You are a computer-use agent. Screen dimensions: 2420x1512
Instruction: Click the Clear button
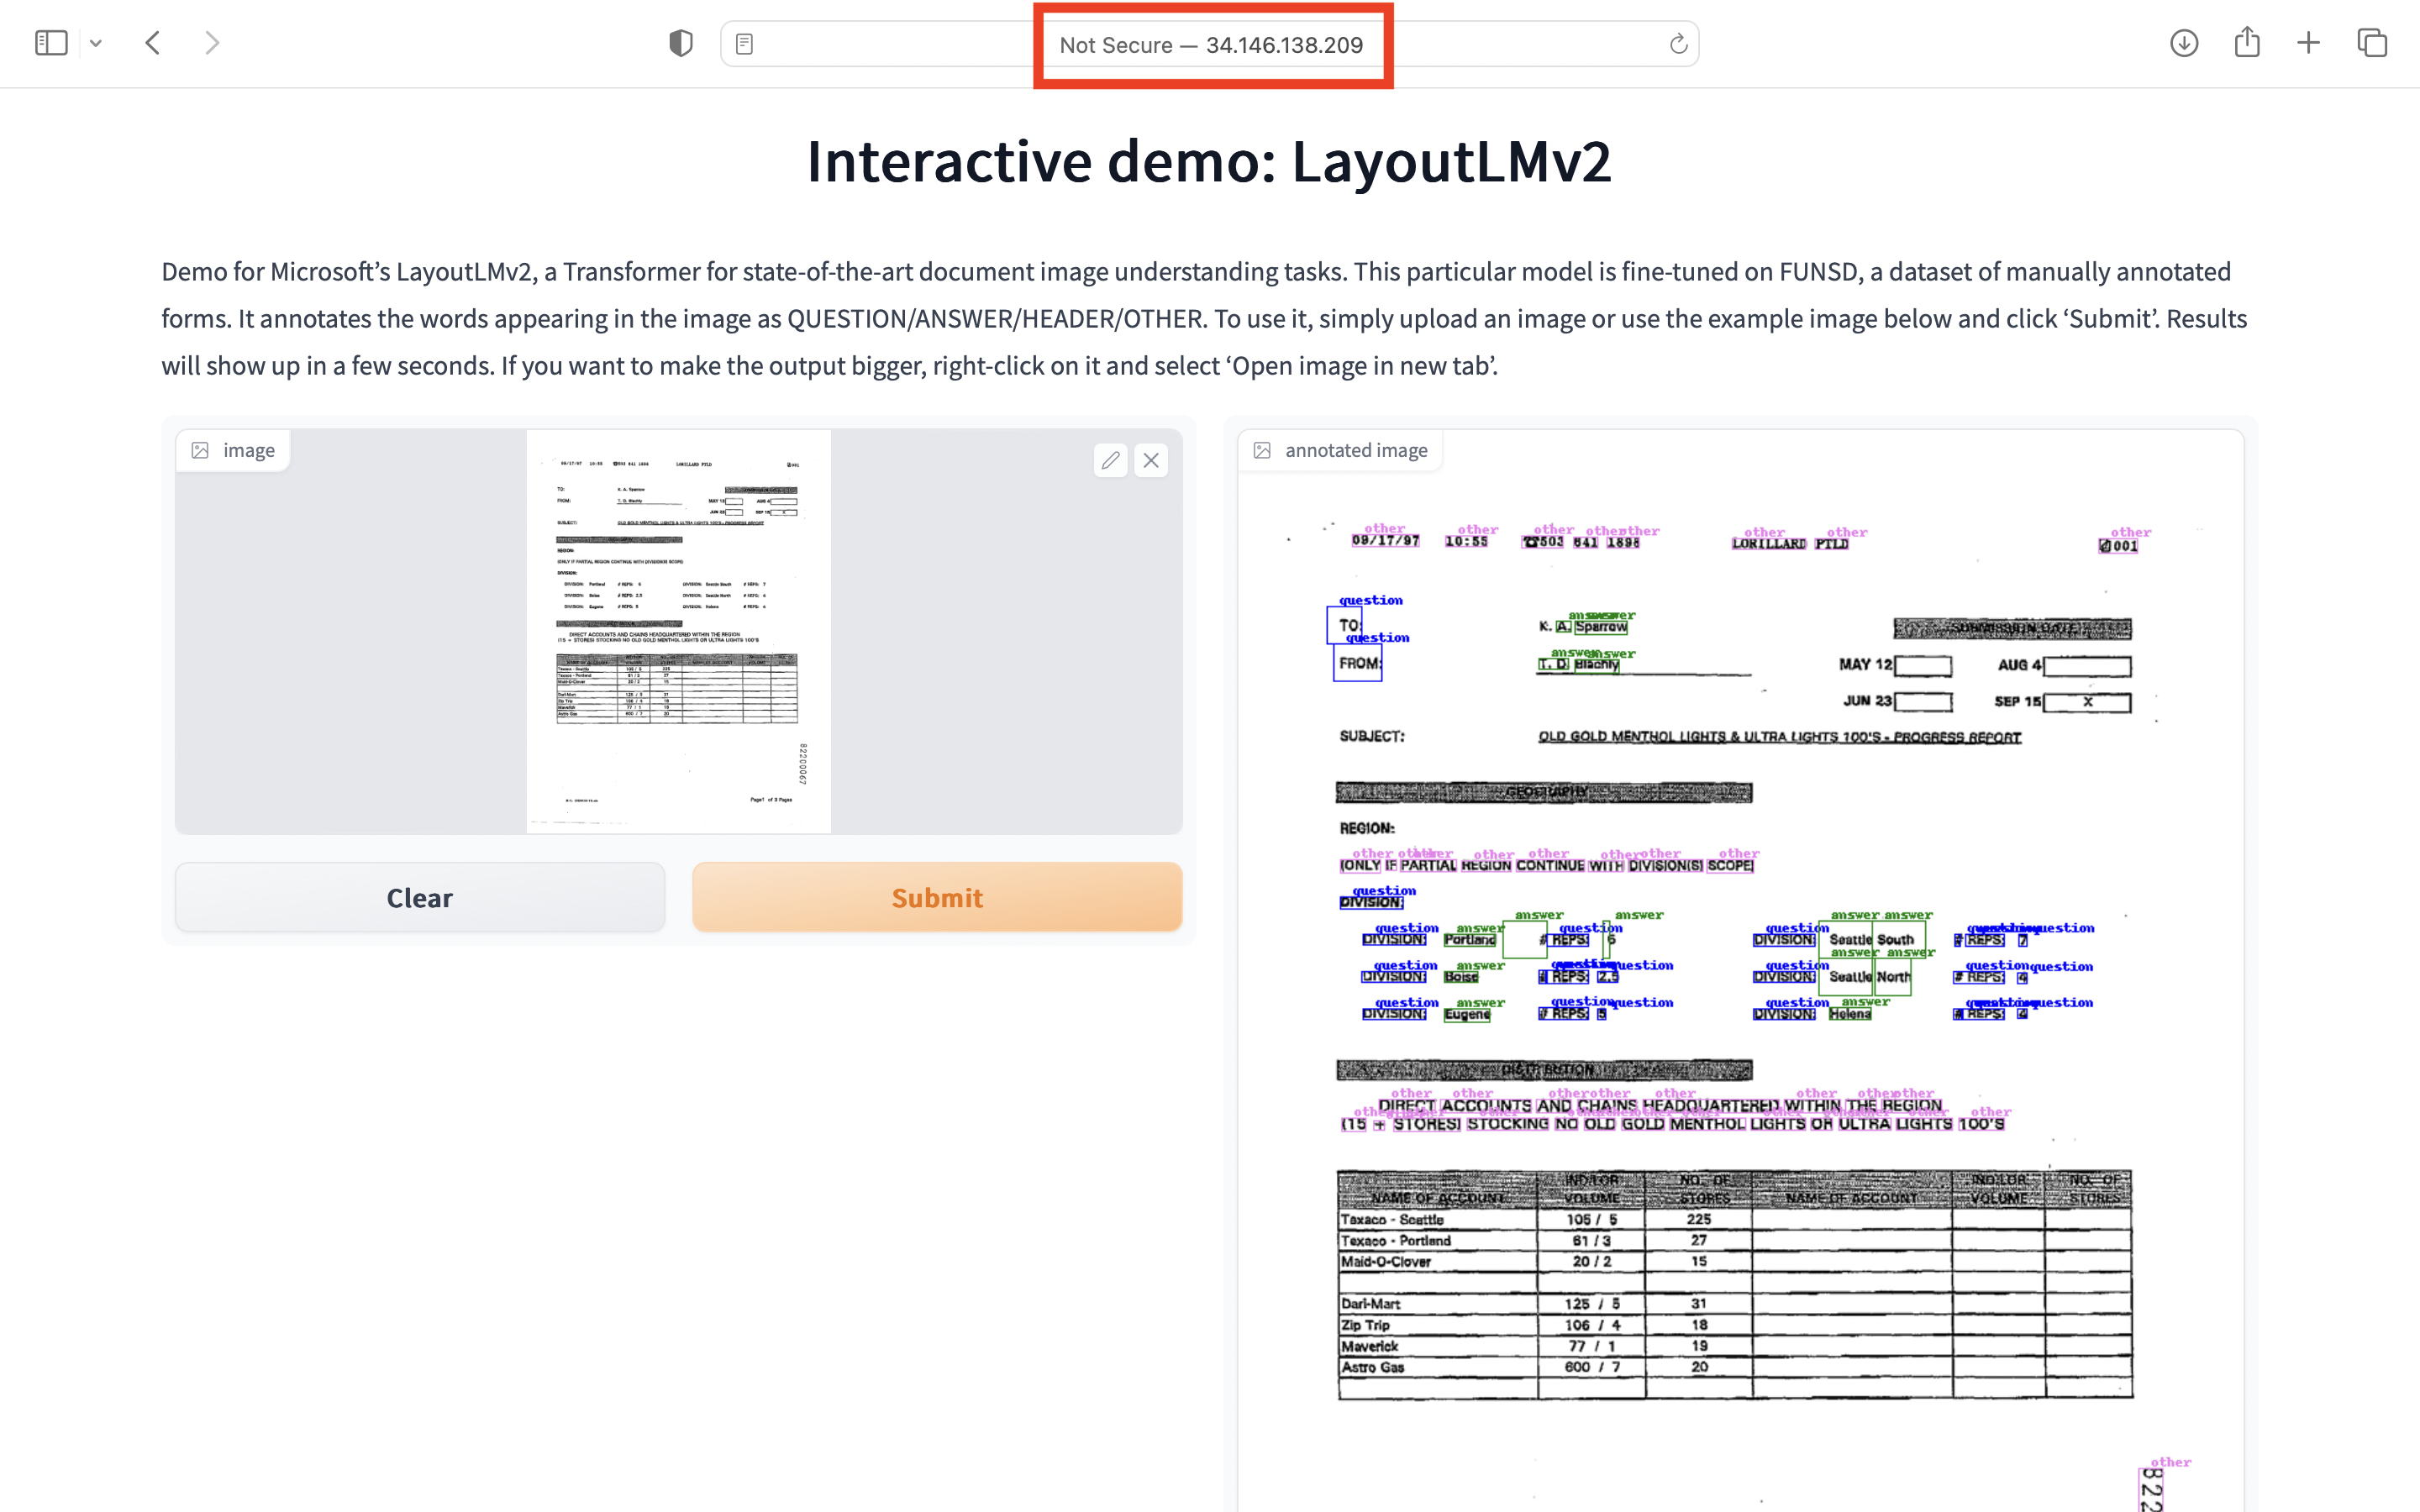pyautogui.click(x=419, y=897)
